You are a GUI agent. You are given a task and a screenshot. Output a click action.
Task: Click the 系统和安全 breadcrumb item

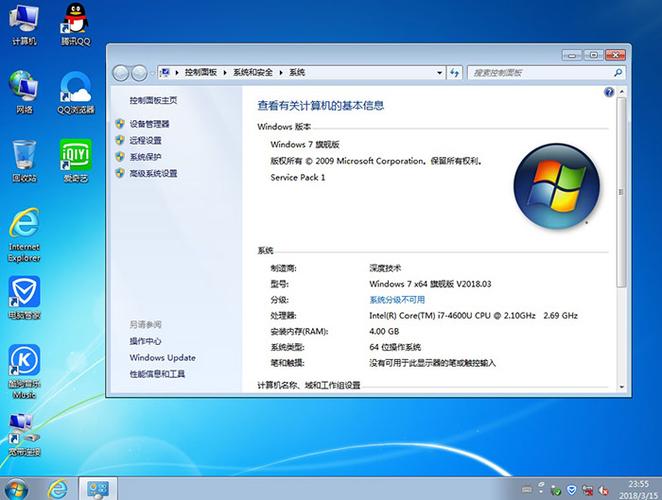tap(254, 73)
